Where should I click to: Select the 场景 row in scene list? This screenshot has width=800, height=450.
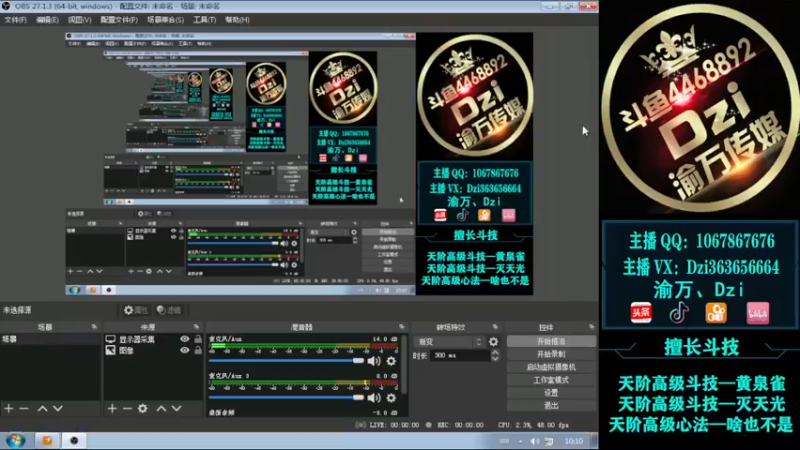tap(51, 339)
